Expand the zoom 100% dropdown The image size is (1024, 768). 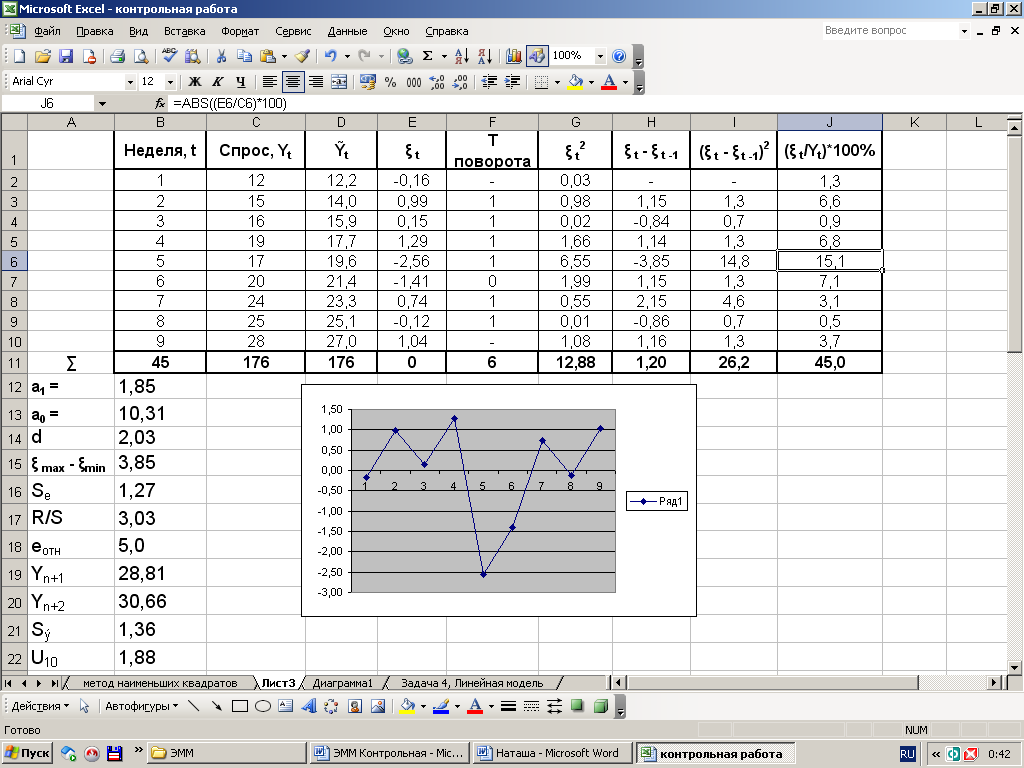coord(600,57)
